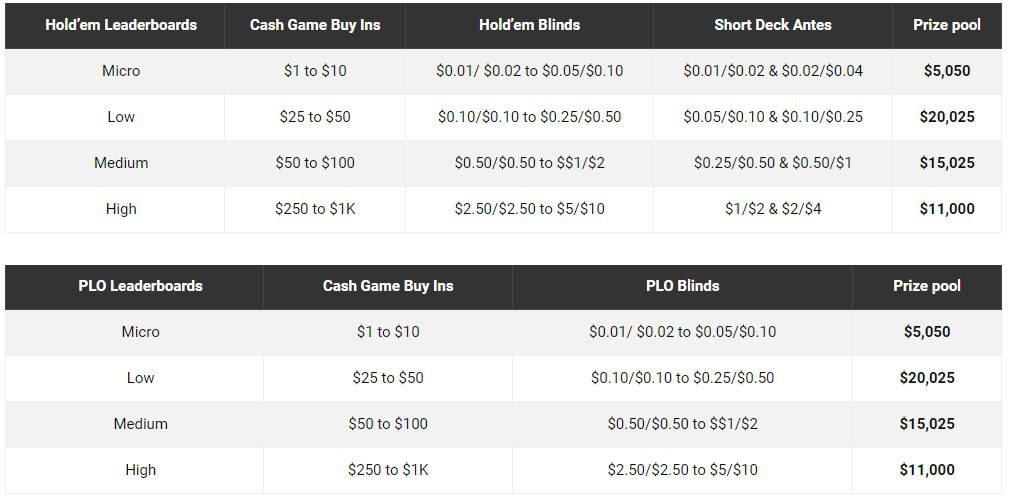Click the Prize pool header in Hold'em table

coord(946,25)
